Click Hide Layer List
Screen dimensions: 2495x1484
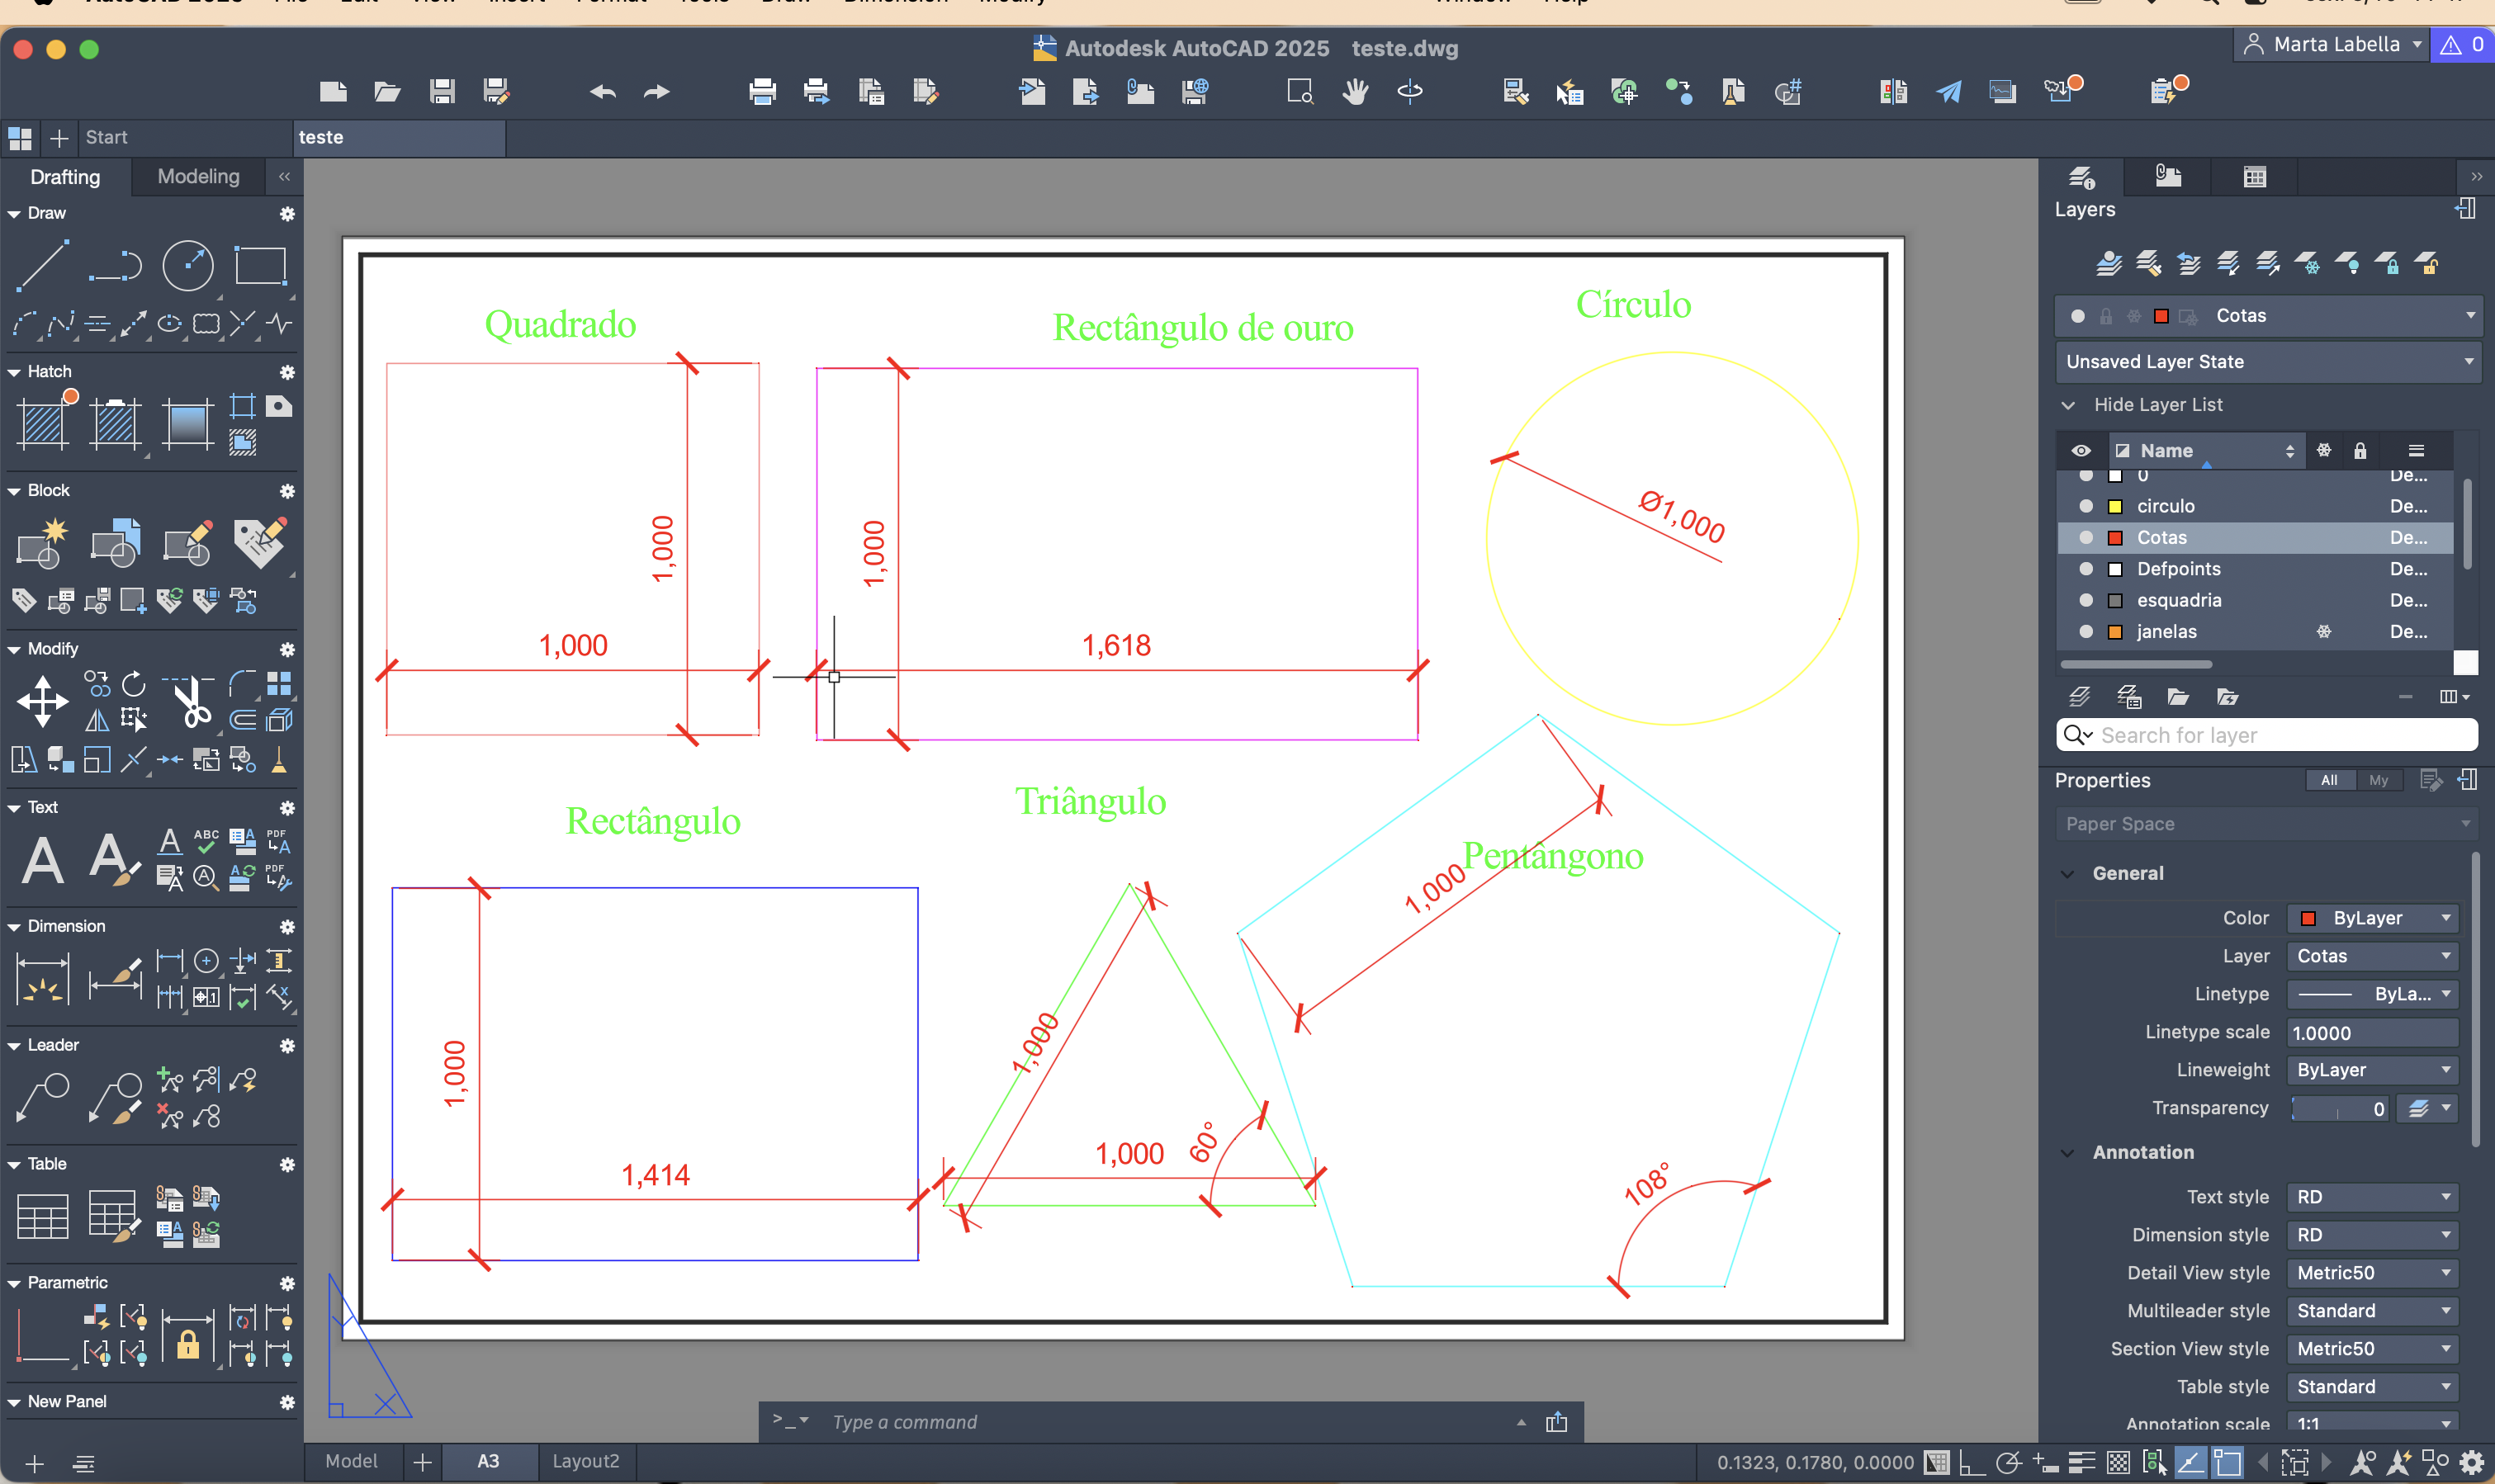coord(2157,405)
